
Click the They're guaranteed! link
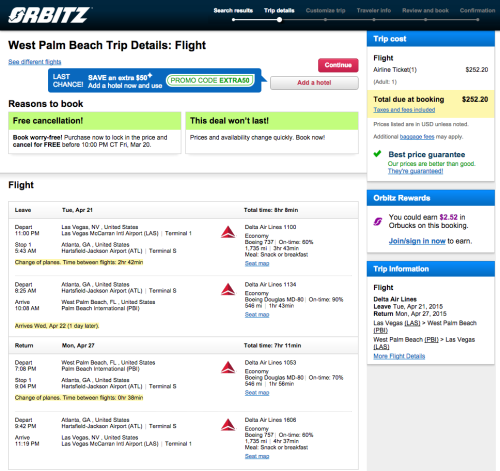click(x=415, y=171)
